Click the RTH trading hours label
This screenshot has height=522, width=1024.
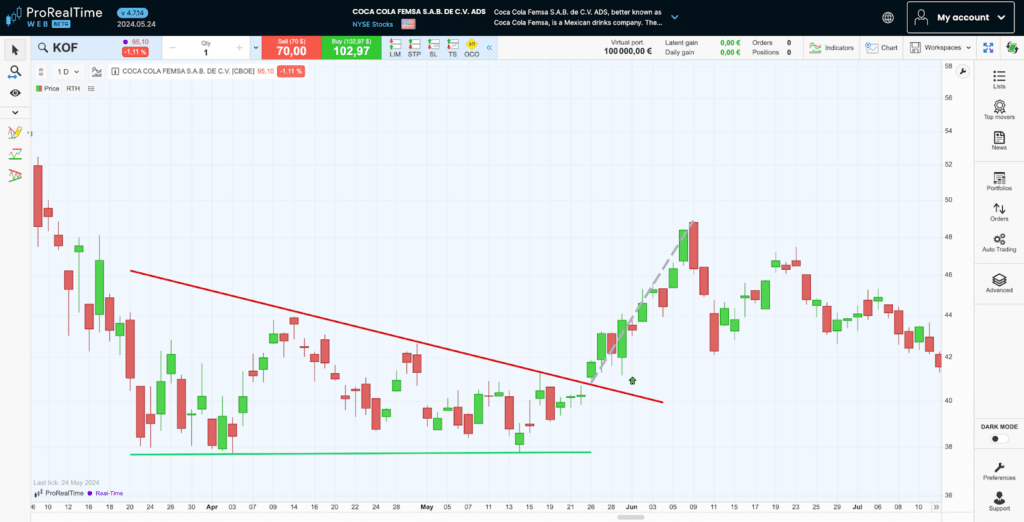point(72,88)
